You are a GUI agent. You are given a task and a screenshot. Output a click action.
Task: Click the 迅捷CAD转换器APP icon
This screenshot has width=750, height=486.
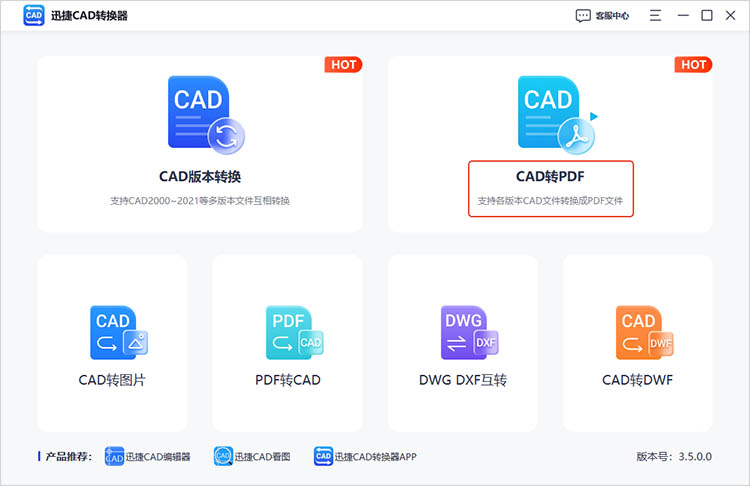(323, 456)
